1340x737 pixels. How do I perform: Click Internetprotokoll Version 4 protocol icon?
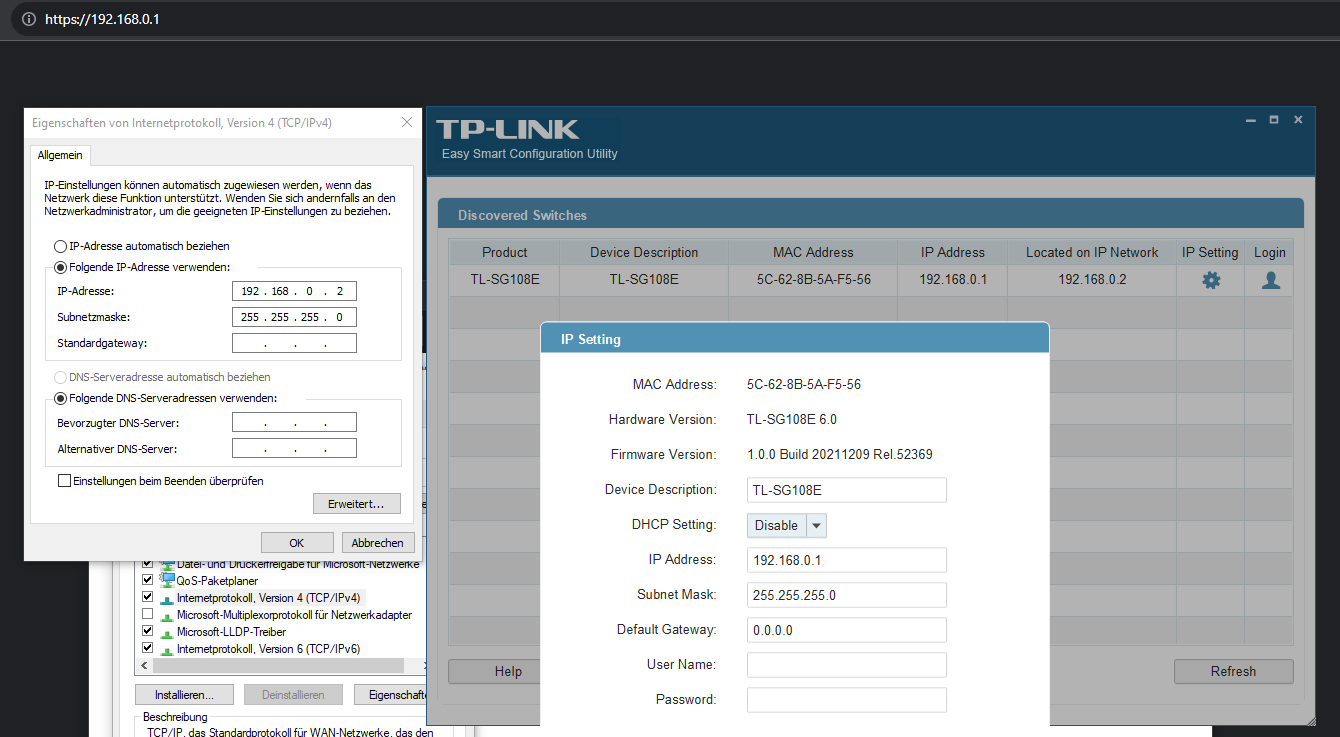(167, 598)
